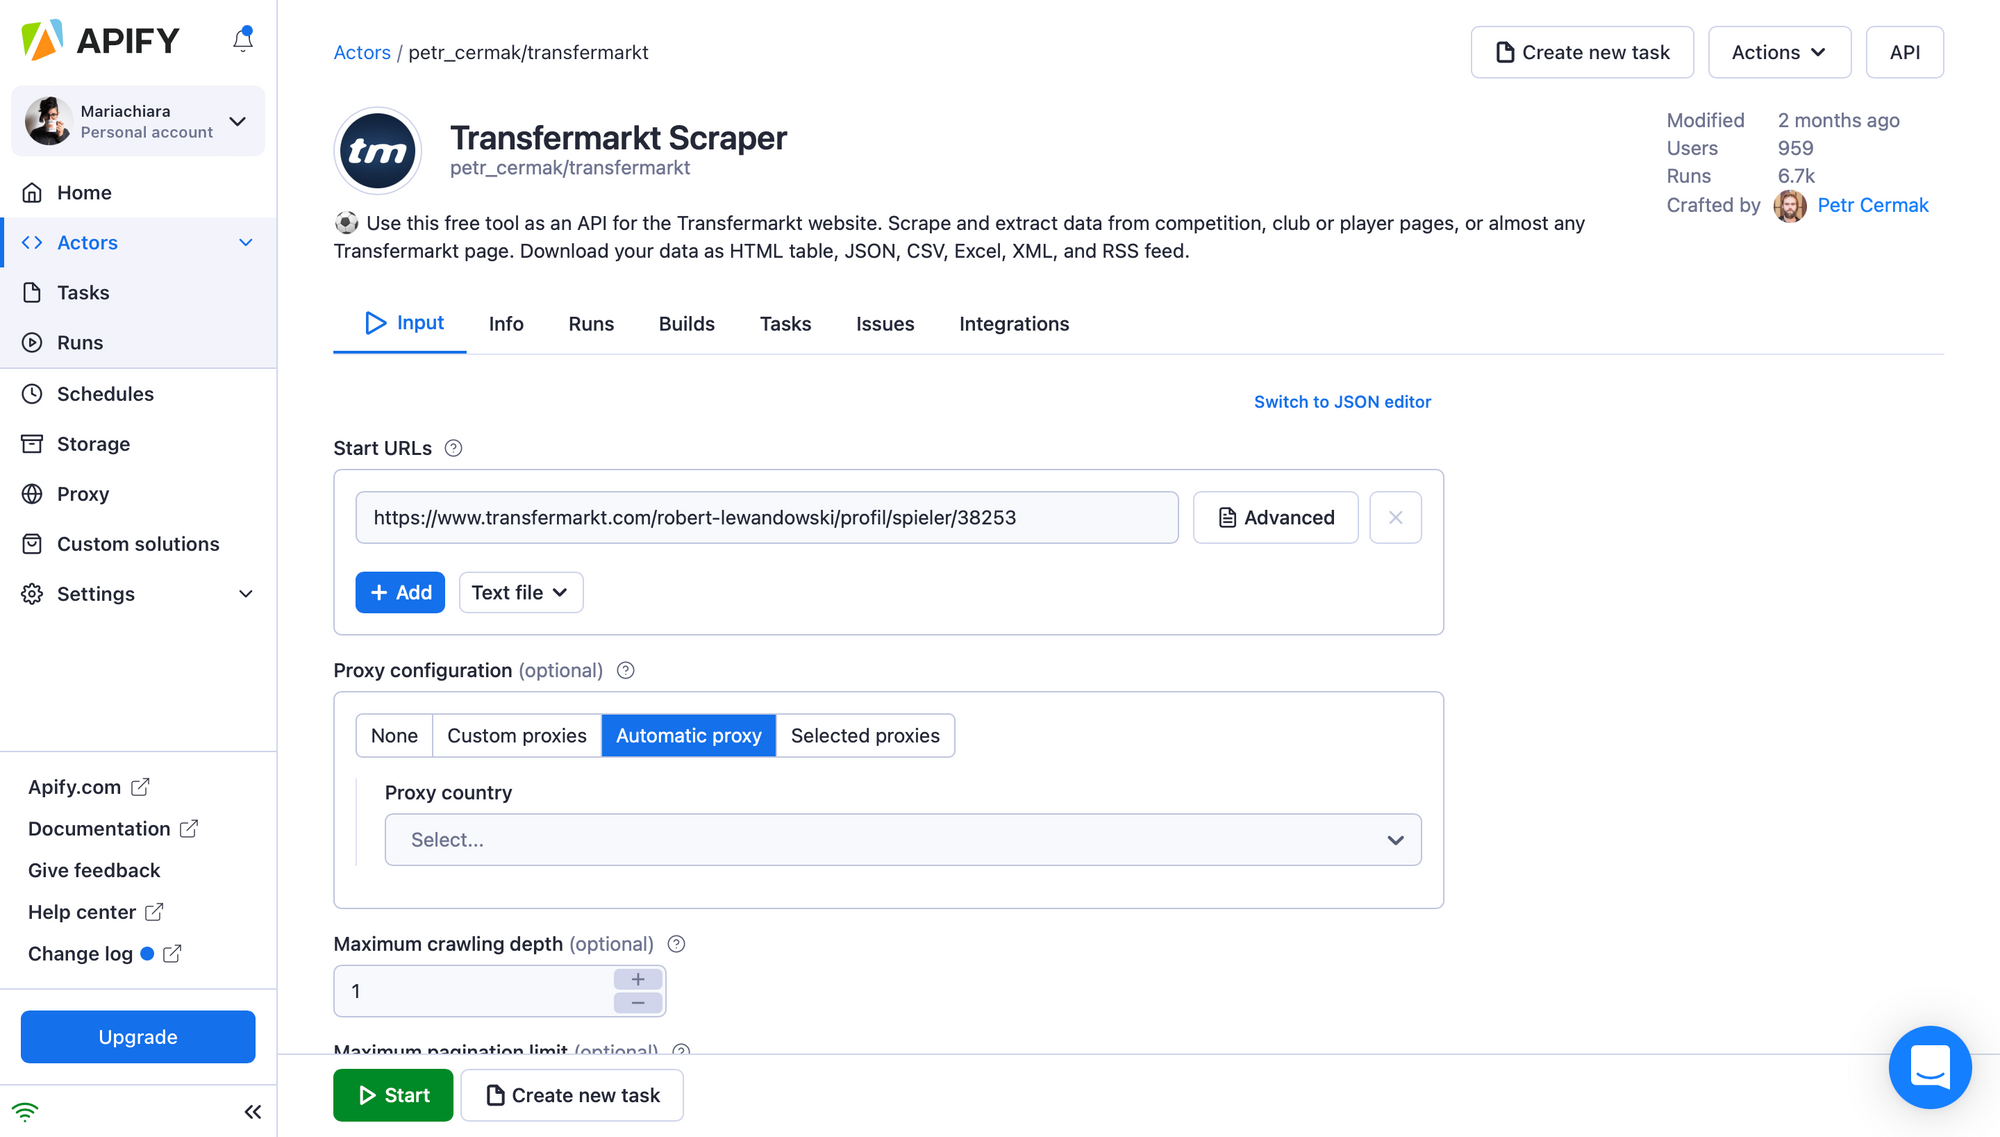2000x1137 pixels.
Task: Switch to the Info tab
Action: coord(505,323)
